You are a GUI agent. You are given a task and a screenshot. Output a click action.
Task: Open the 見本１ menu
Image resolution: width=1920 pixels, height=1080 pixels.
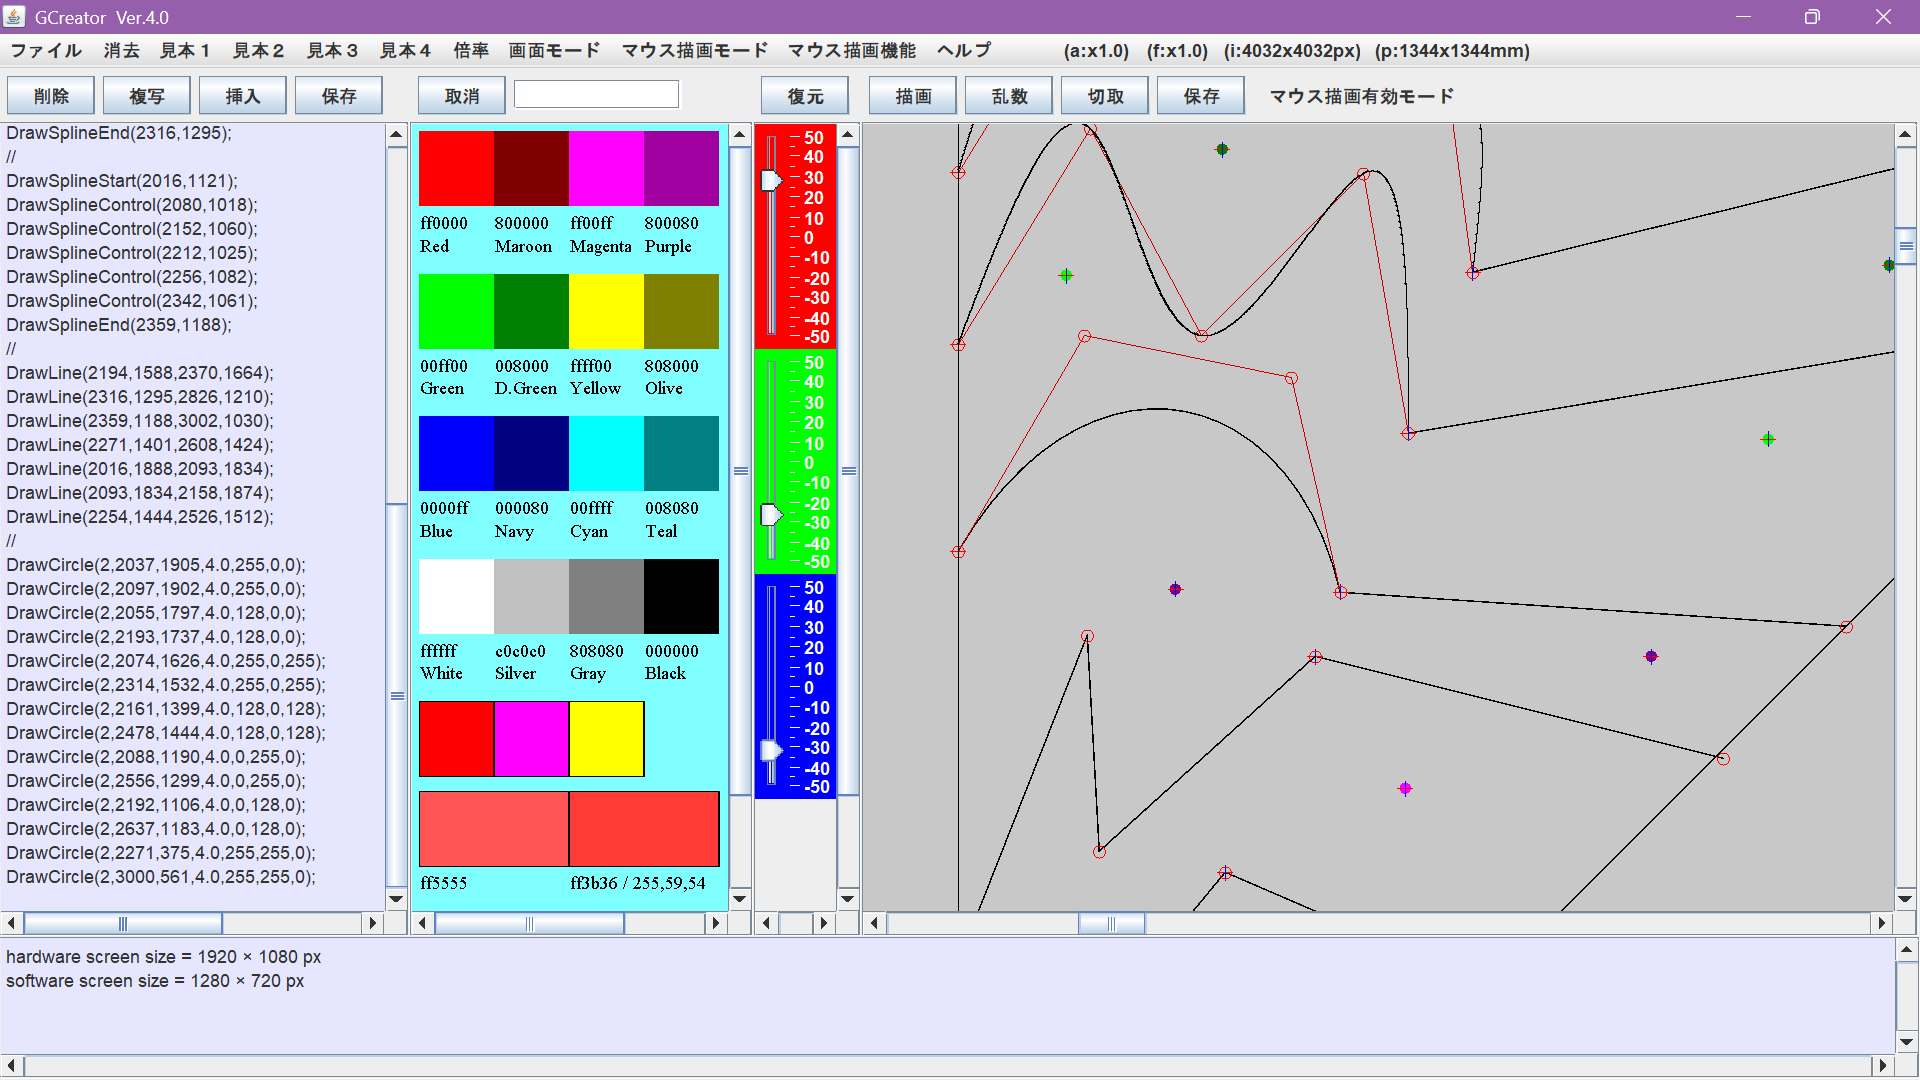[x=185, y=51]
